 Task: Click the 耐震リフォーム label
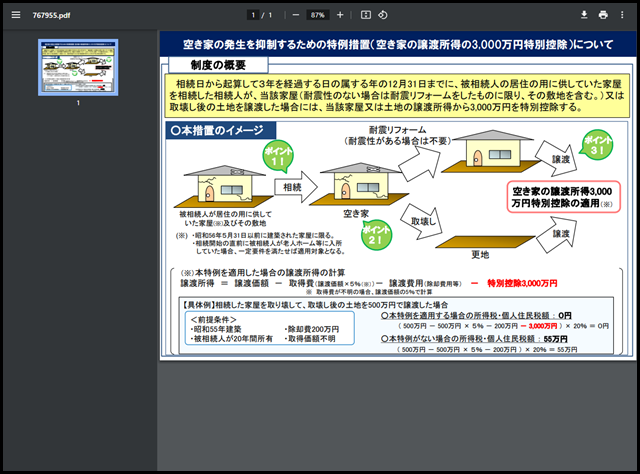pos(398,130)
